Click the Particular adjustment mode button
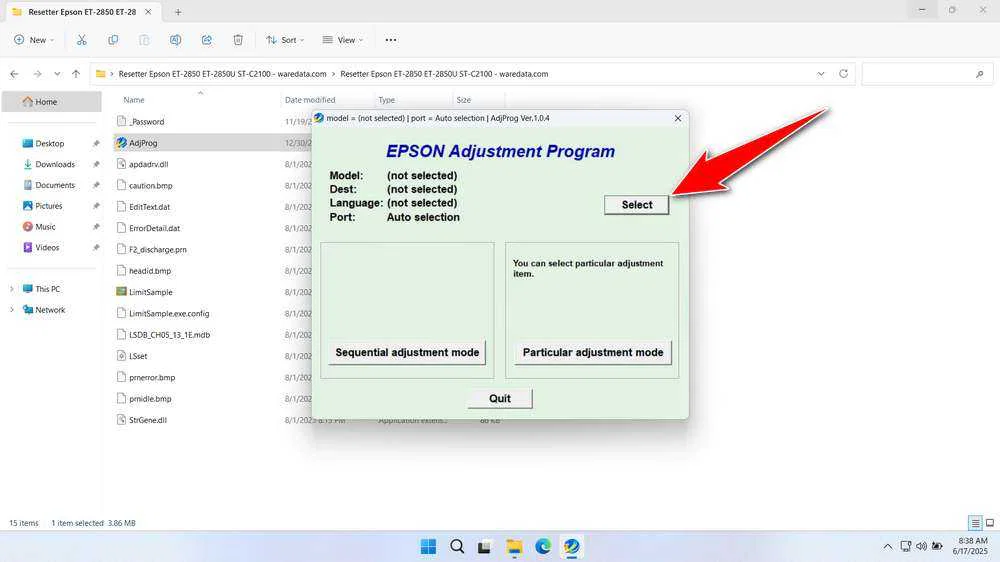 (592, 352)
